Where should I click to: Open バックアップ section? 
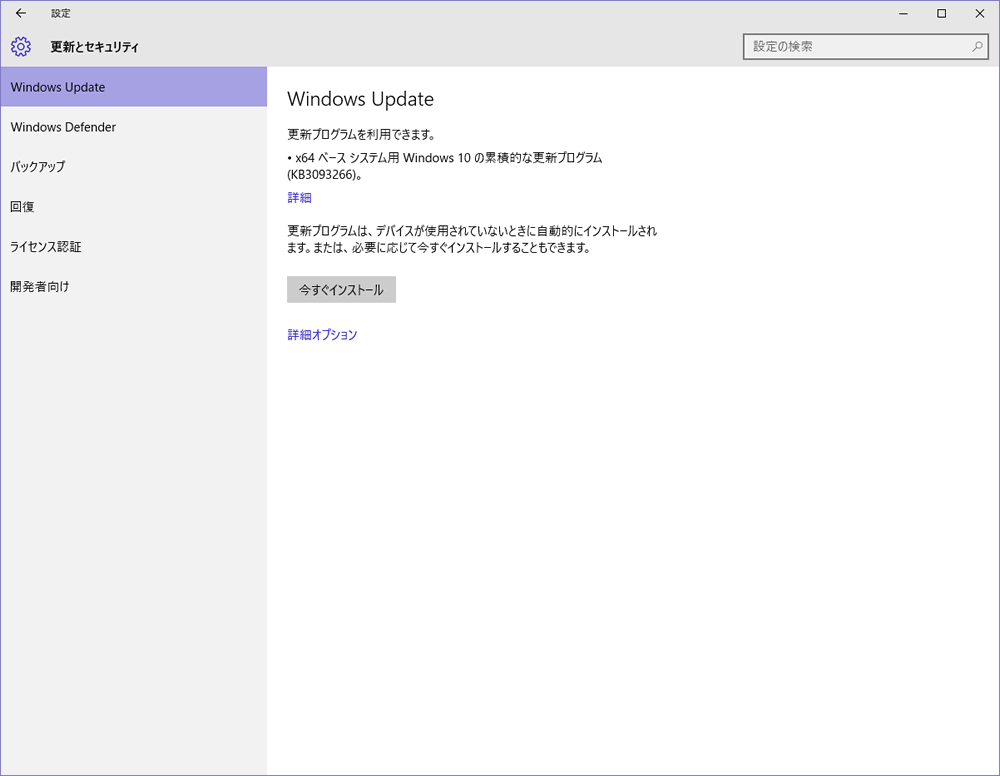coord(133,167)
